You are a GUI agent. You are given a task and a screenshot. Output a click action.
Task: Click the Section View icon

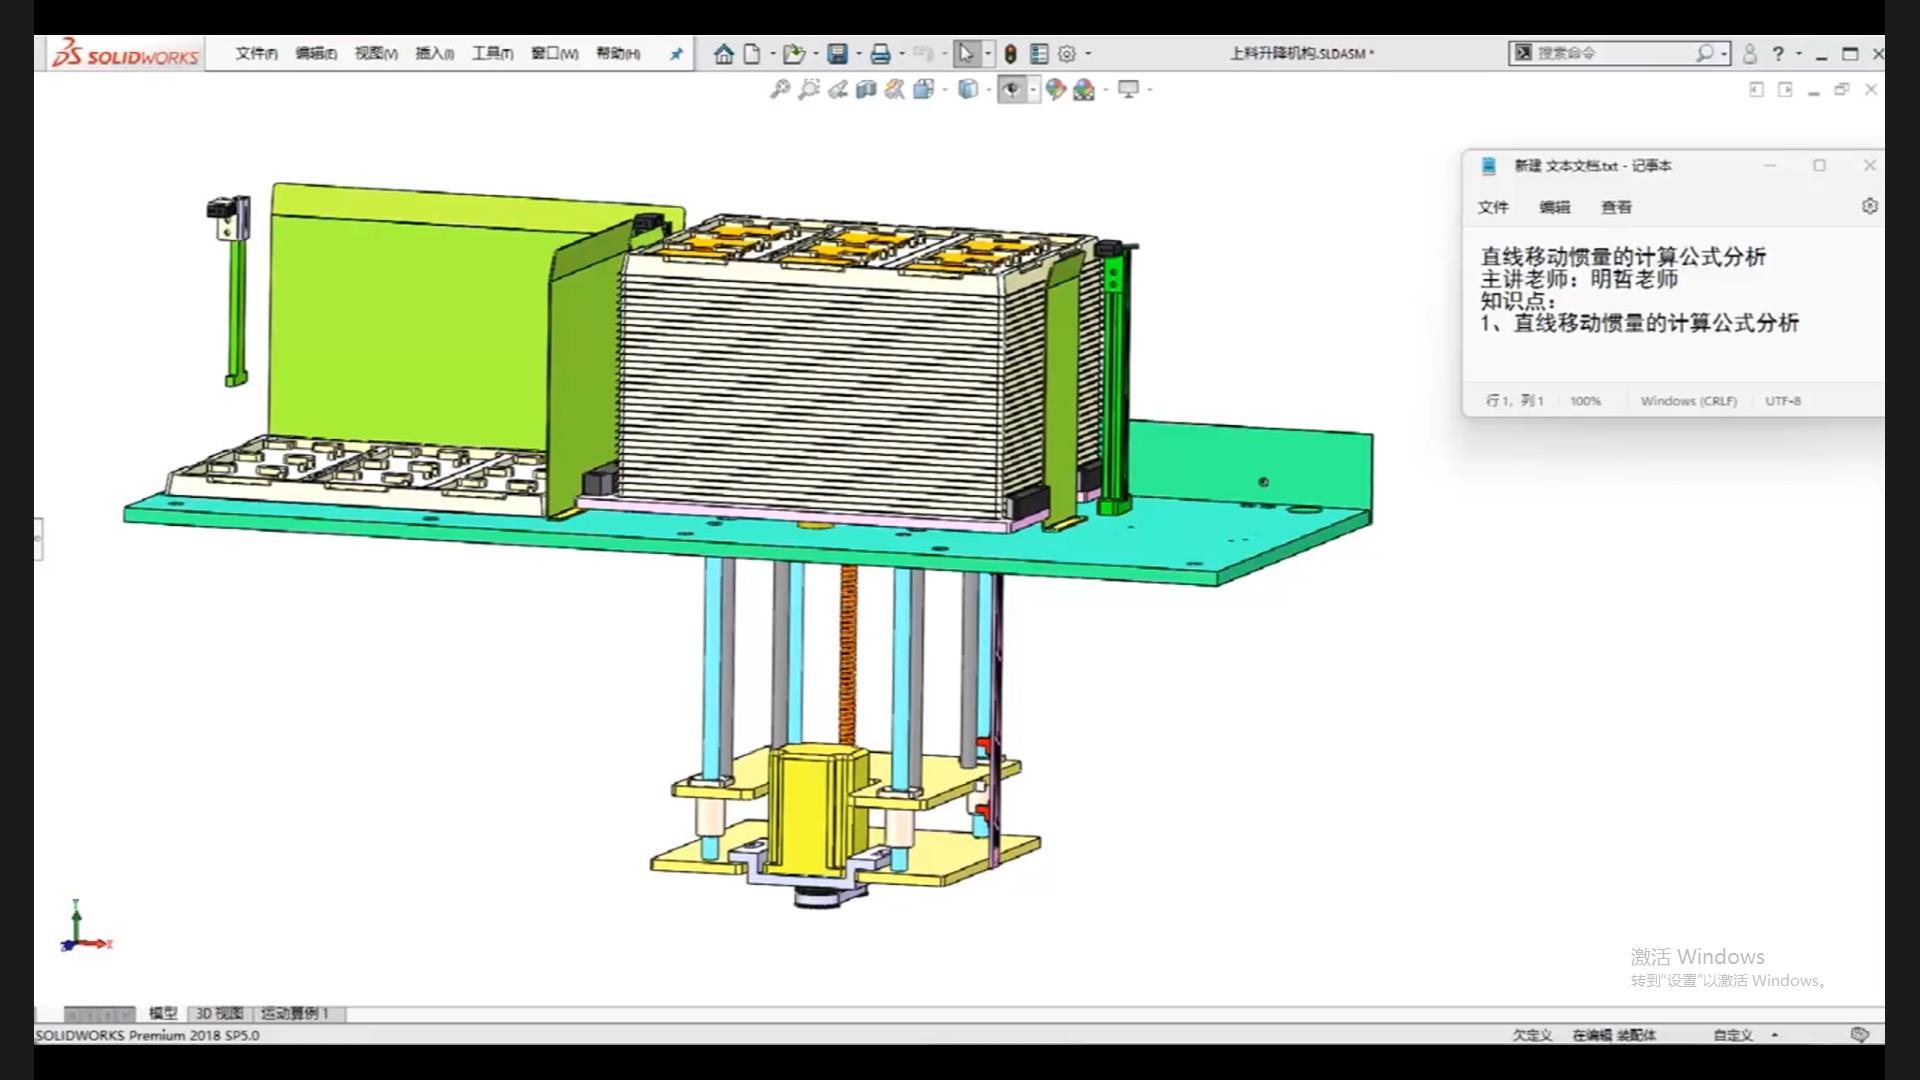tap(866, 90)
